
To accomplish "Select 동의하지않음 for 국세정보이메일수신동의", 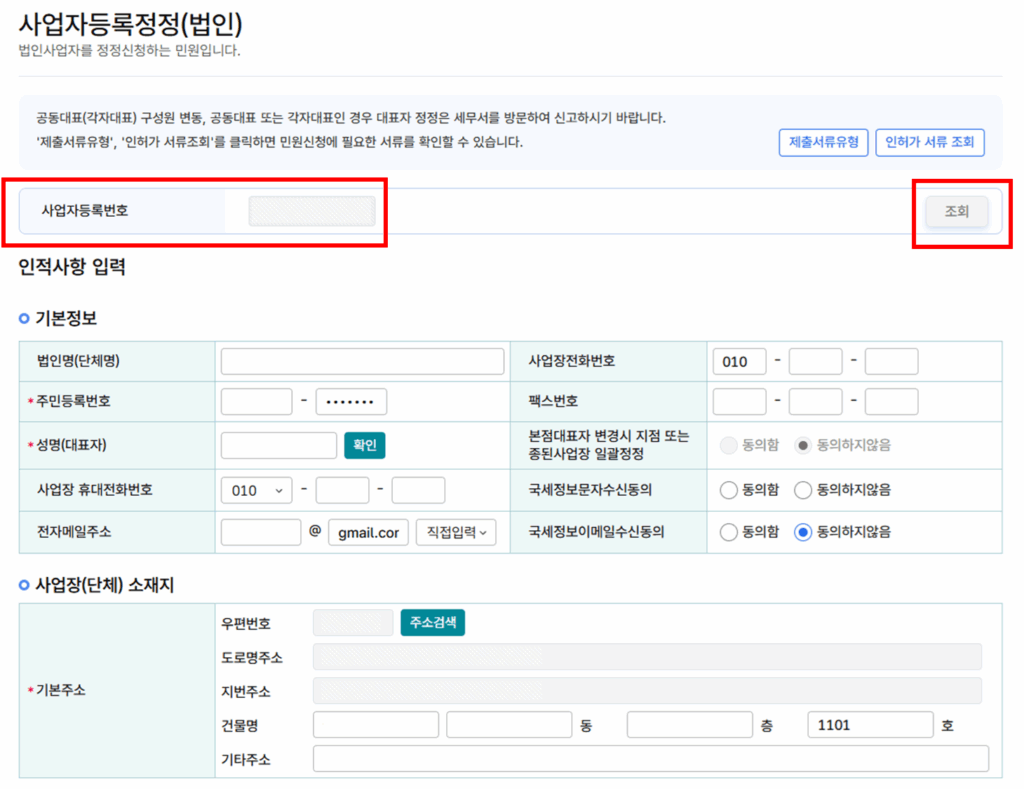I will pyautogui.click(x=802, y=532).
